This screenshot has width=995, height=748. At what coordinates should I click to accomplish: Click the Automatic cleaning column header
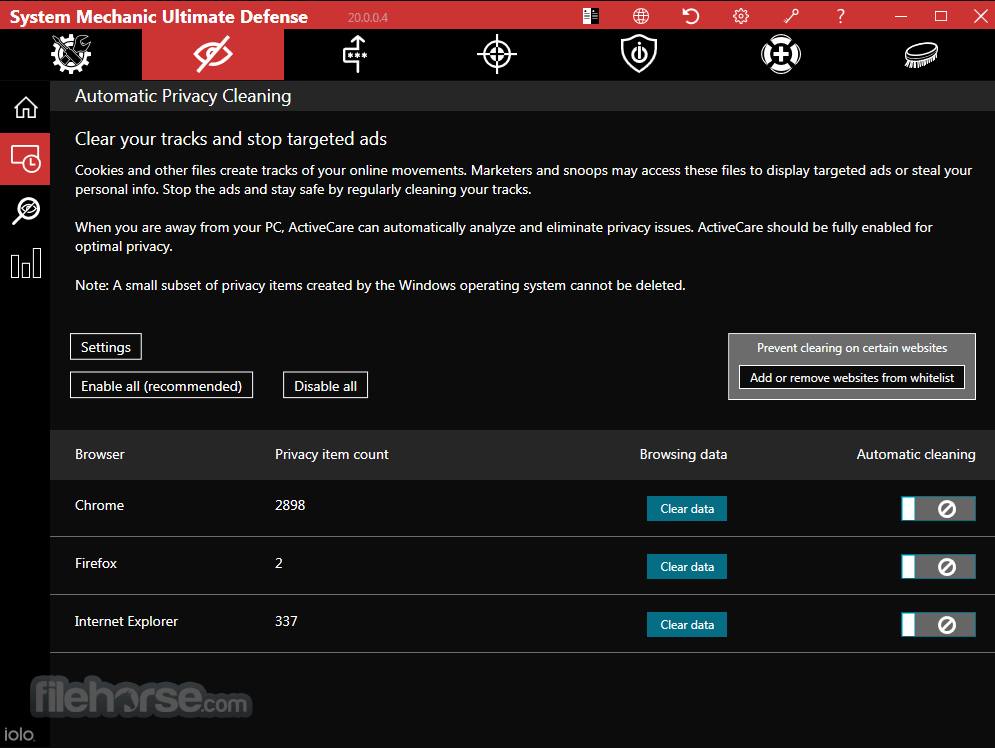pos(916,454)
